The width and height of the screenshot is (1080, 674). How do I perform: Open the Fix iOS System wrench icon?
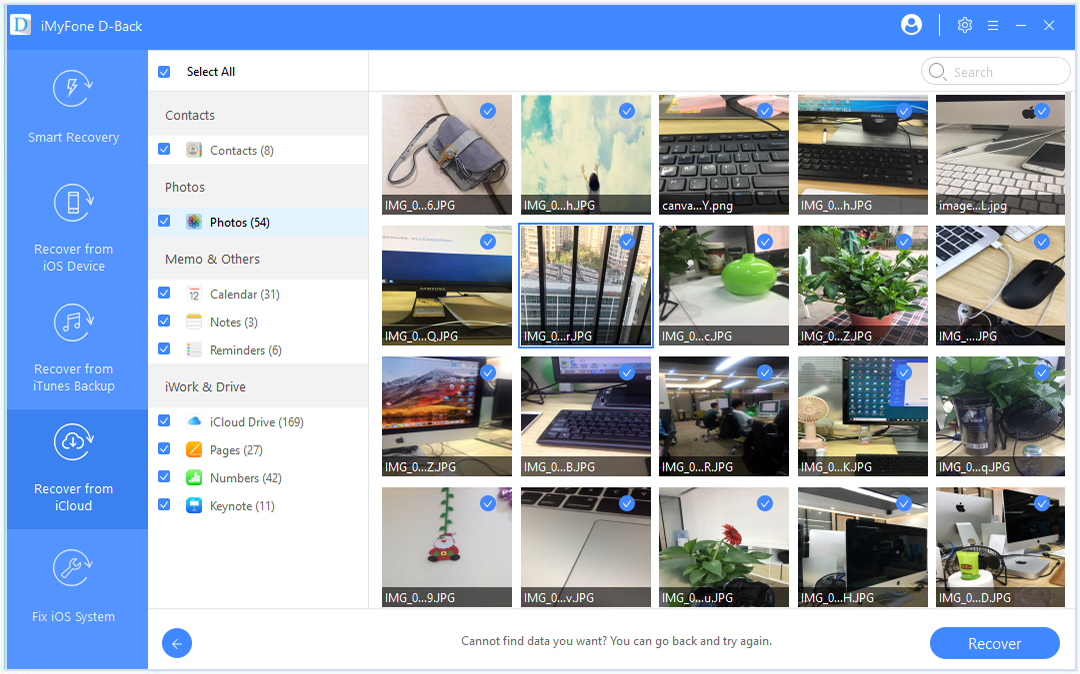[x=73, y=568]
